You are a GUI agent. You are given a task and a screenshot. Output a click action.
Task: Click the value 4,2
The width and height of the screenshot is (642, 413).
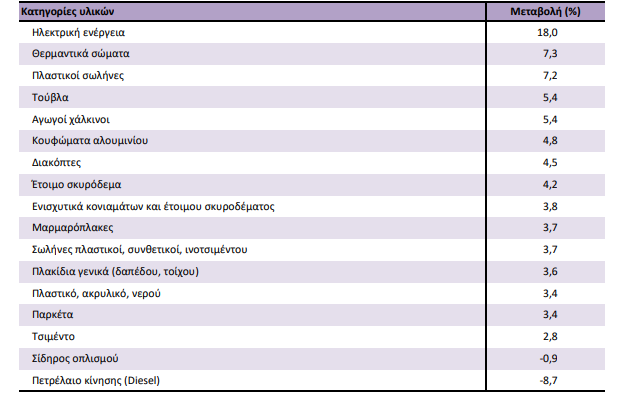pyautogui.click(x=550, y=185)
